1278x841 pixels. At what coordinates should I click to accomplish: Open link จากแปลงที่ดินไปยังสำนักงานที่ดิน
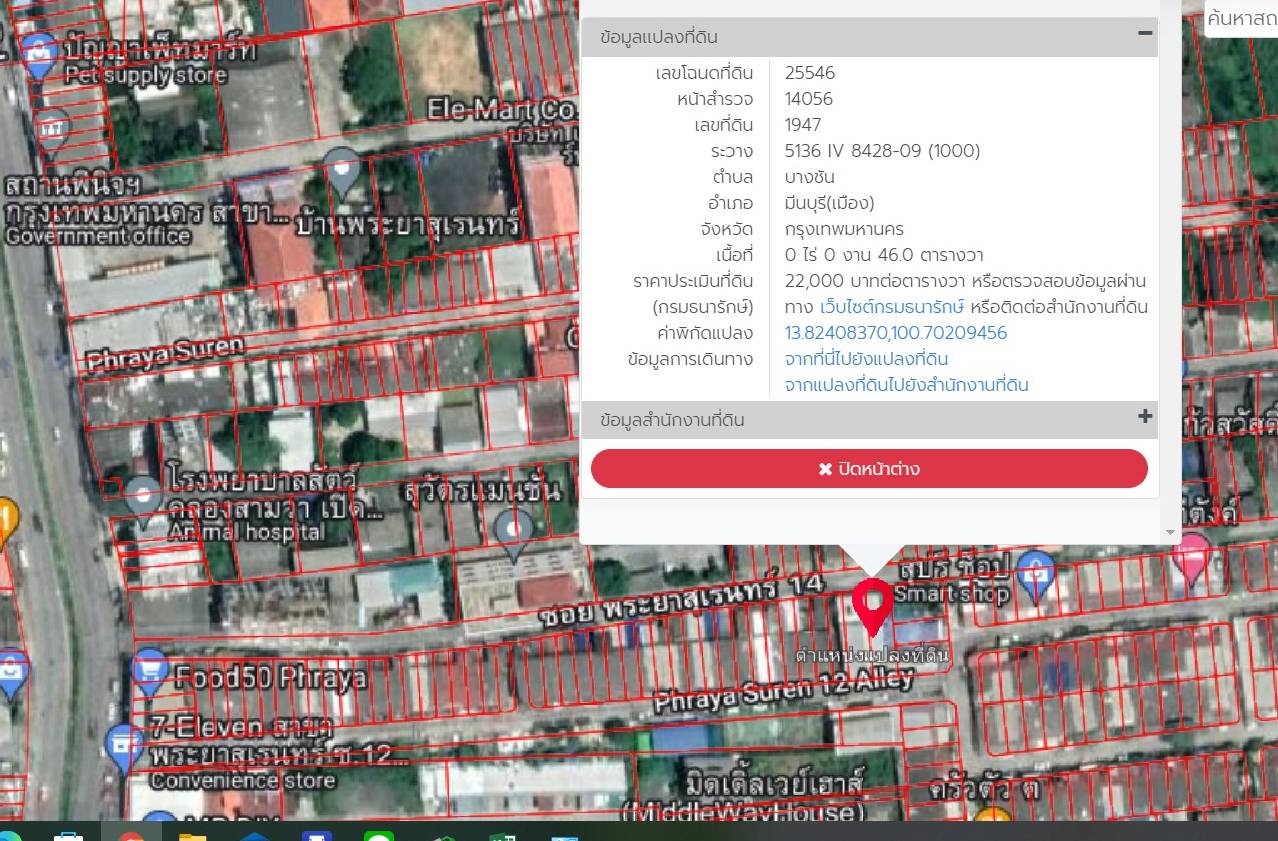pos(907,385)
